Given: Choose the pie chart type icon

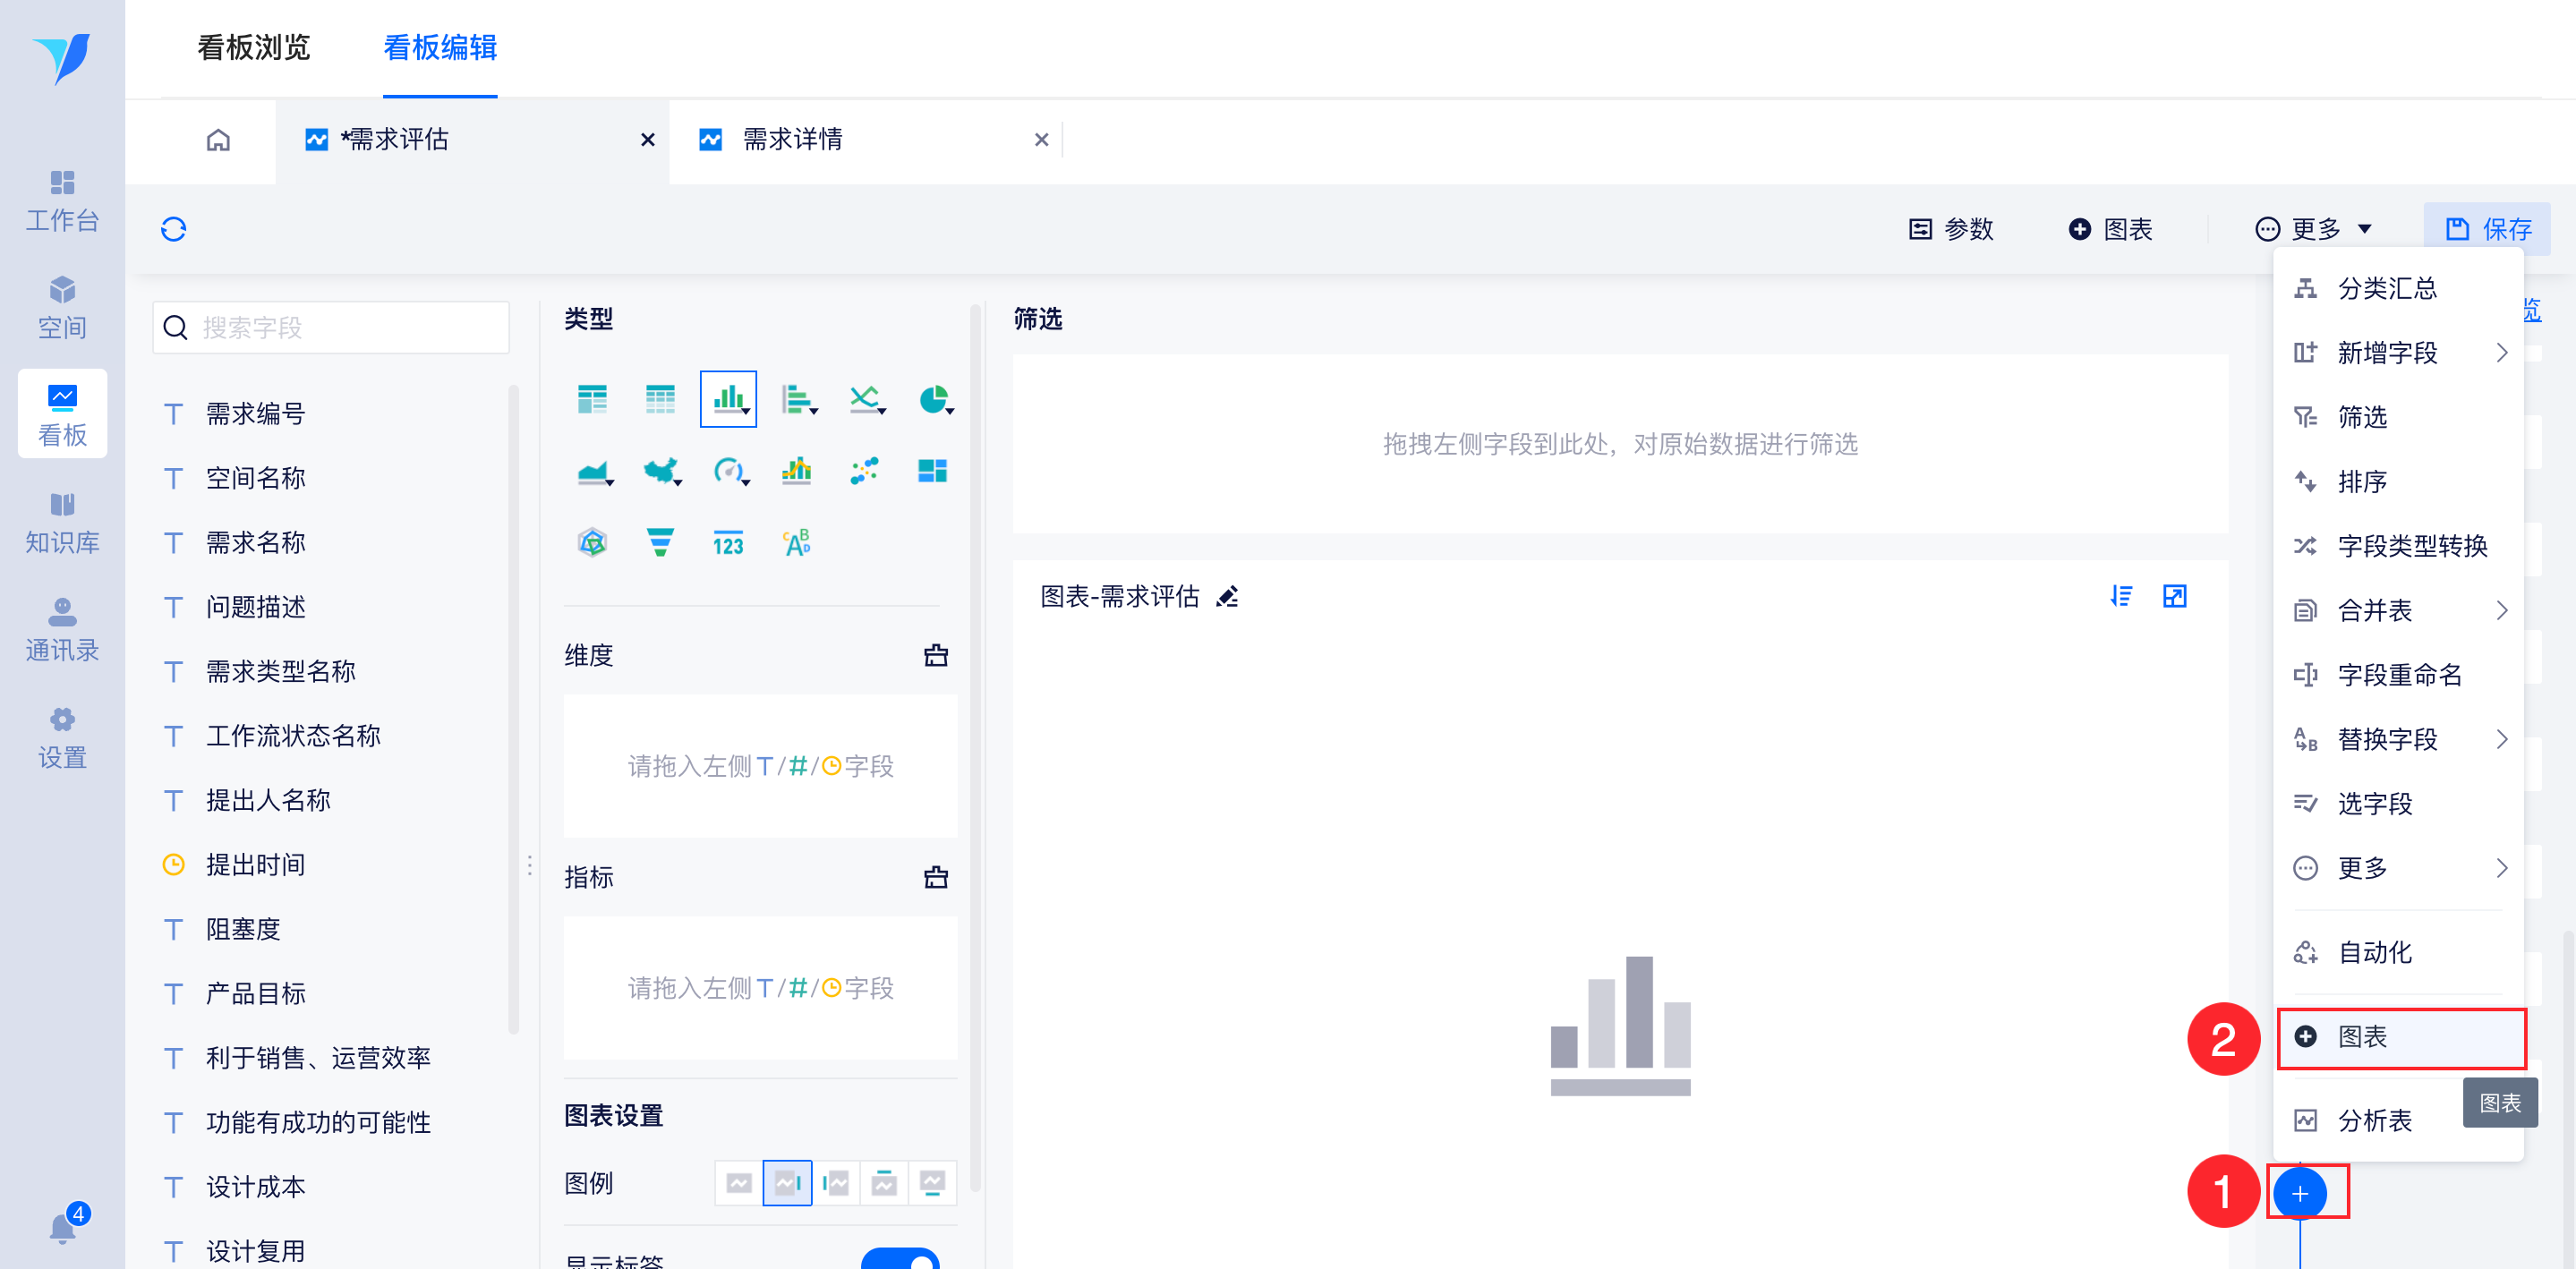Looking at the screenshot, I should 934,400.
